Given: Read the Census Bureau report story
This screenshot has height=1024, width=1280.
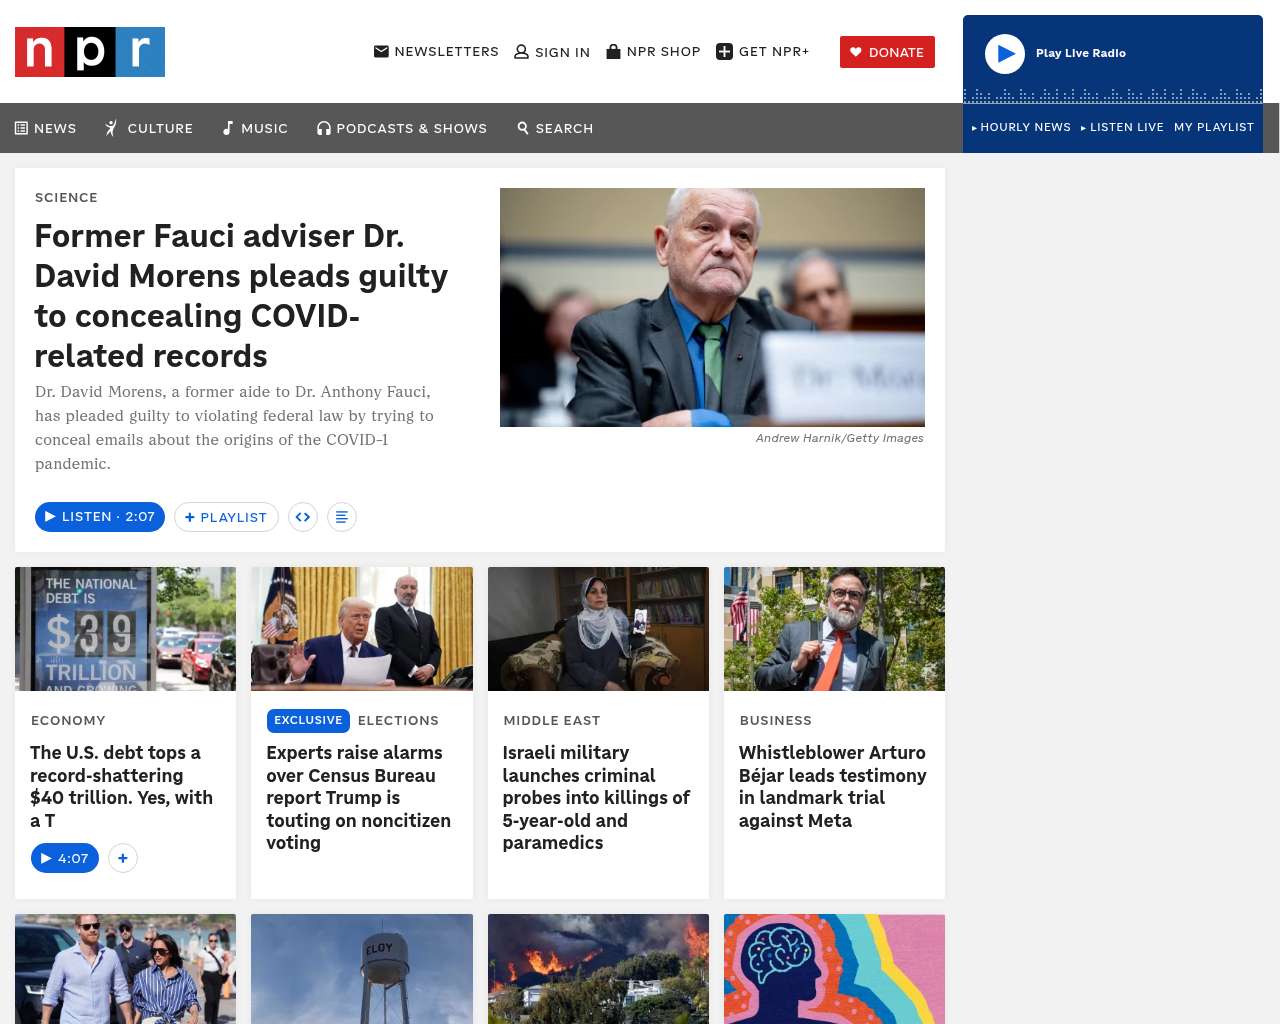Looking at the screenshot, I should (x=359, y=797).
